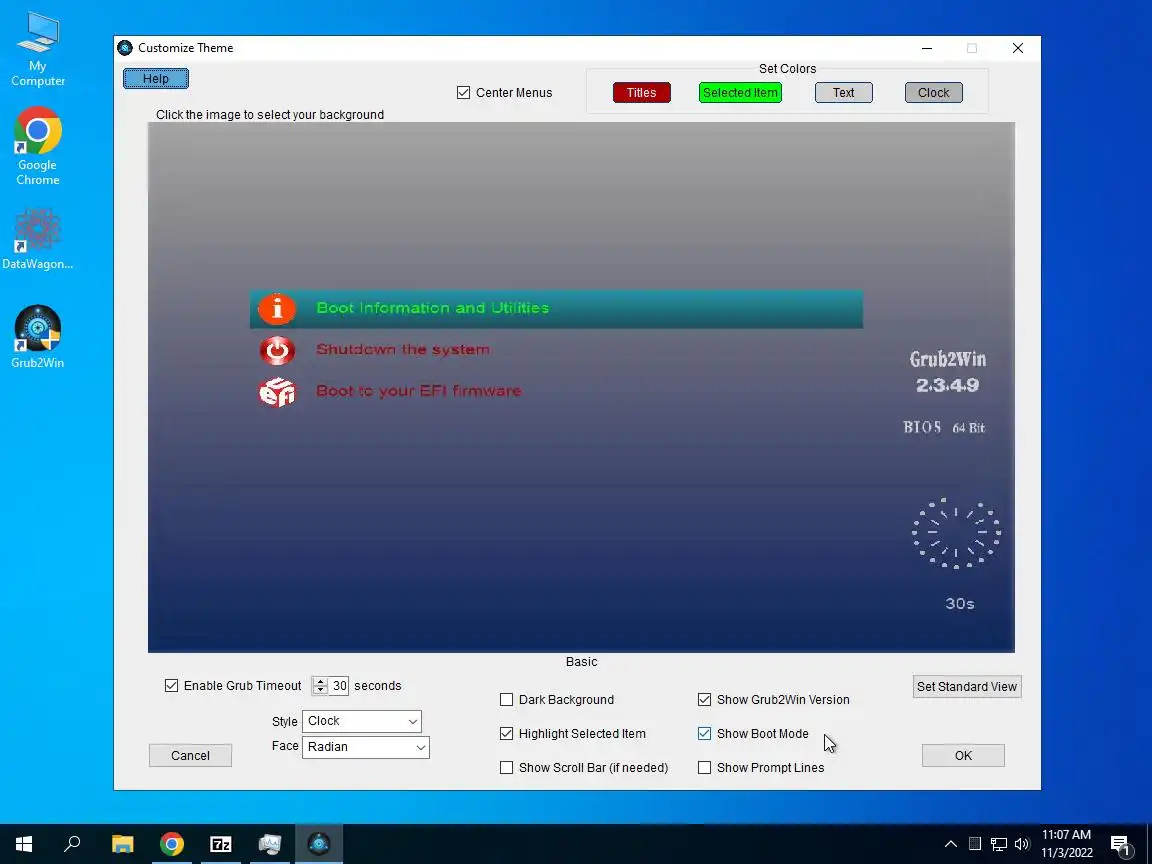Open the taskbar search

(x=72, y=844)
